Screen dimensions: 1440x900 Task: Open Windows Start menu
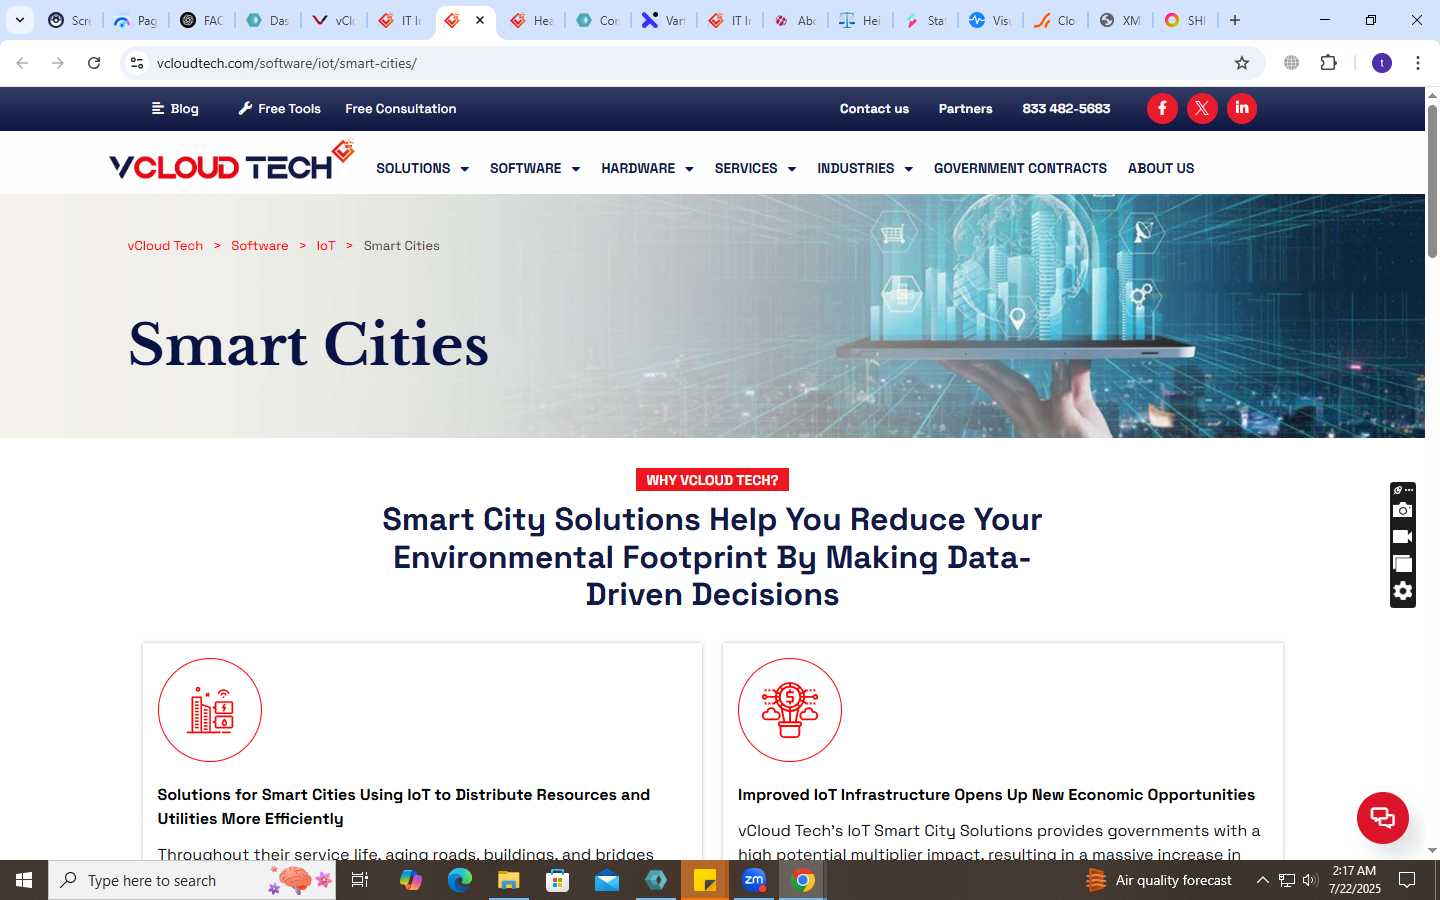24,880
